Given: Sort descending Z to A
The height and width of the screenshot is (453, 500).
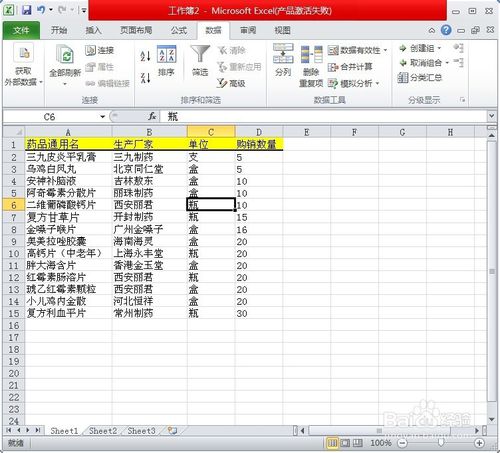Looking at the screenshot, I should tap(145, 78).
